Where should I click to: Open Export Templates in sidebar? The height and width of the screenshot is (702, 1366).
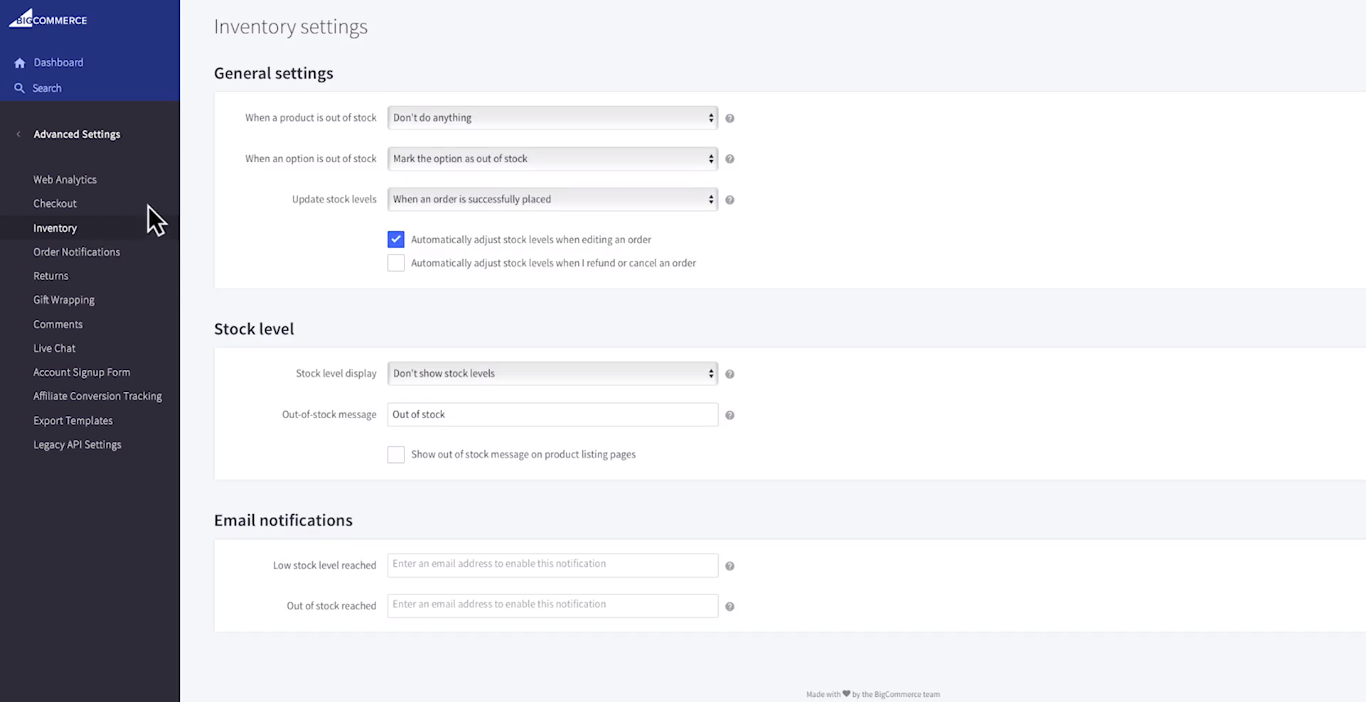click(x=73, y=421)
